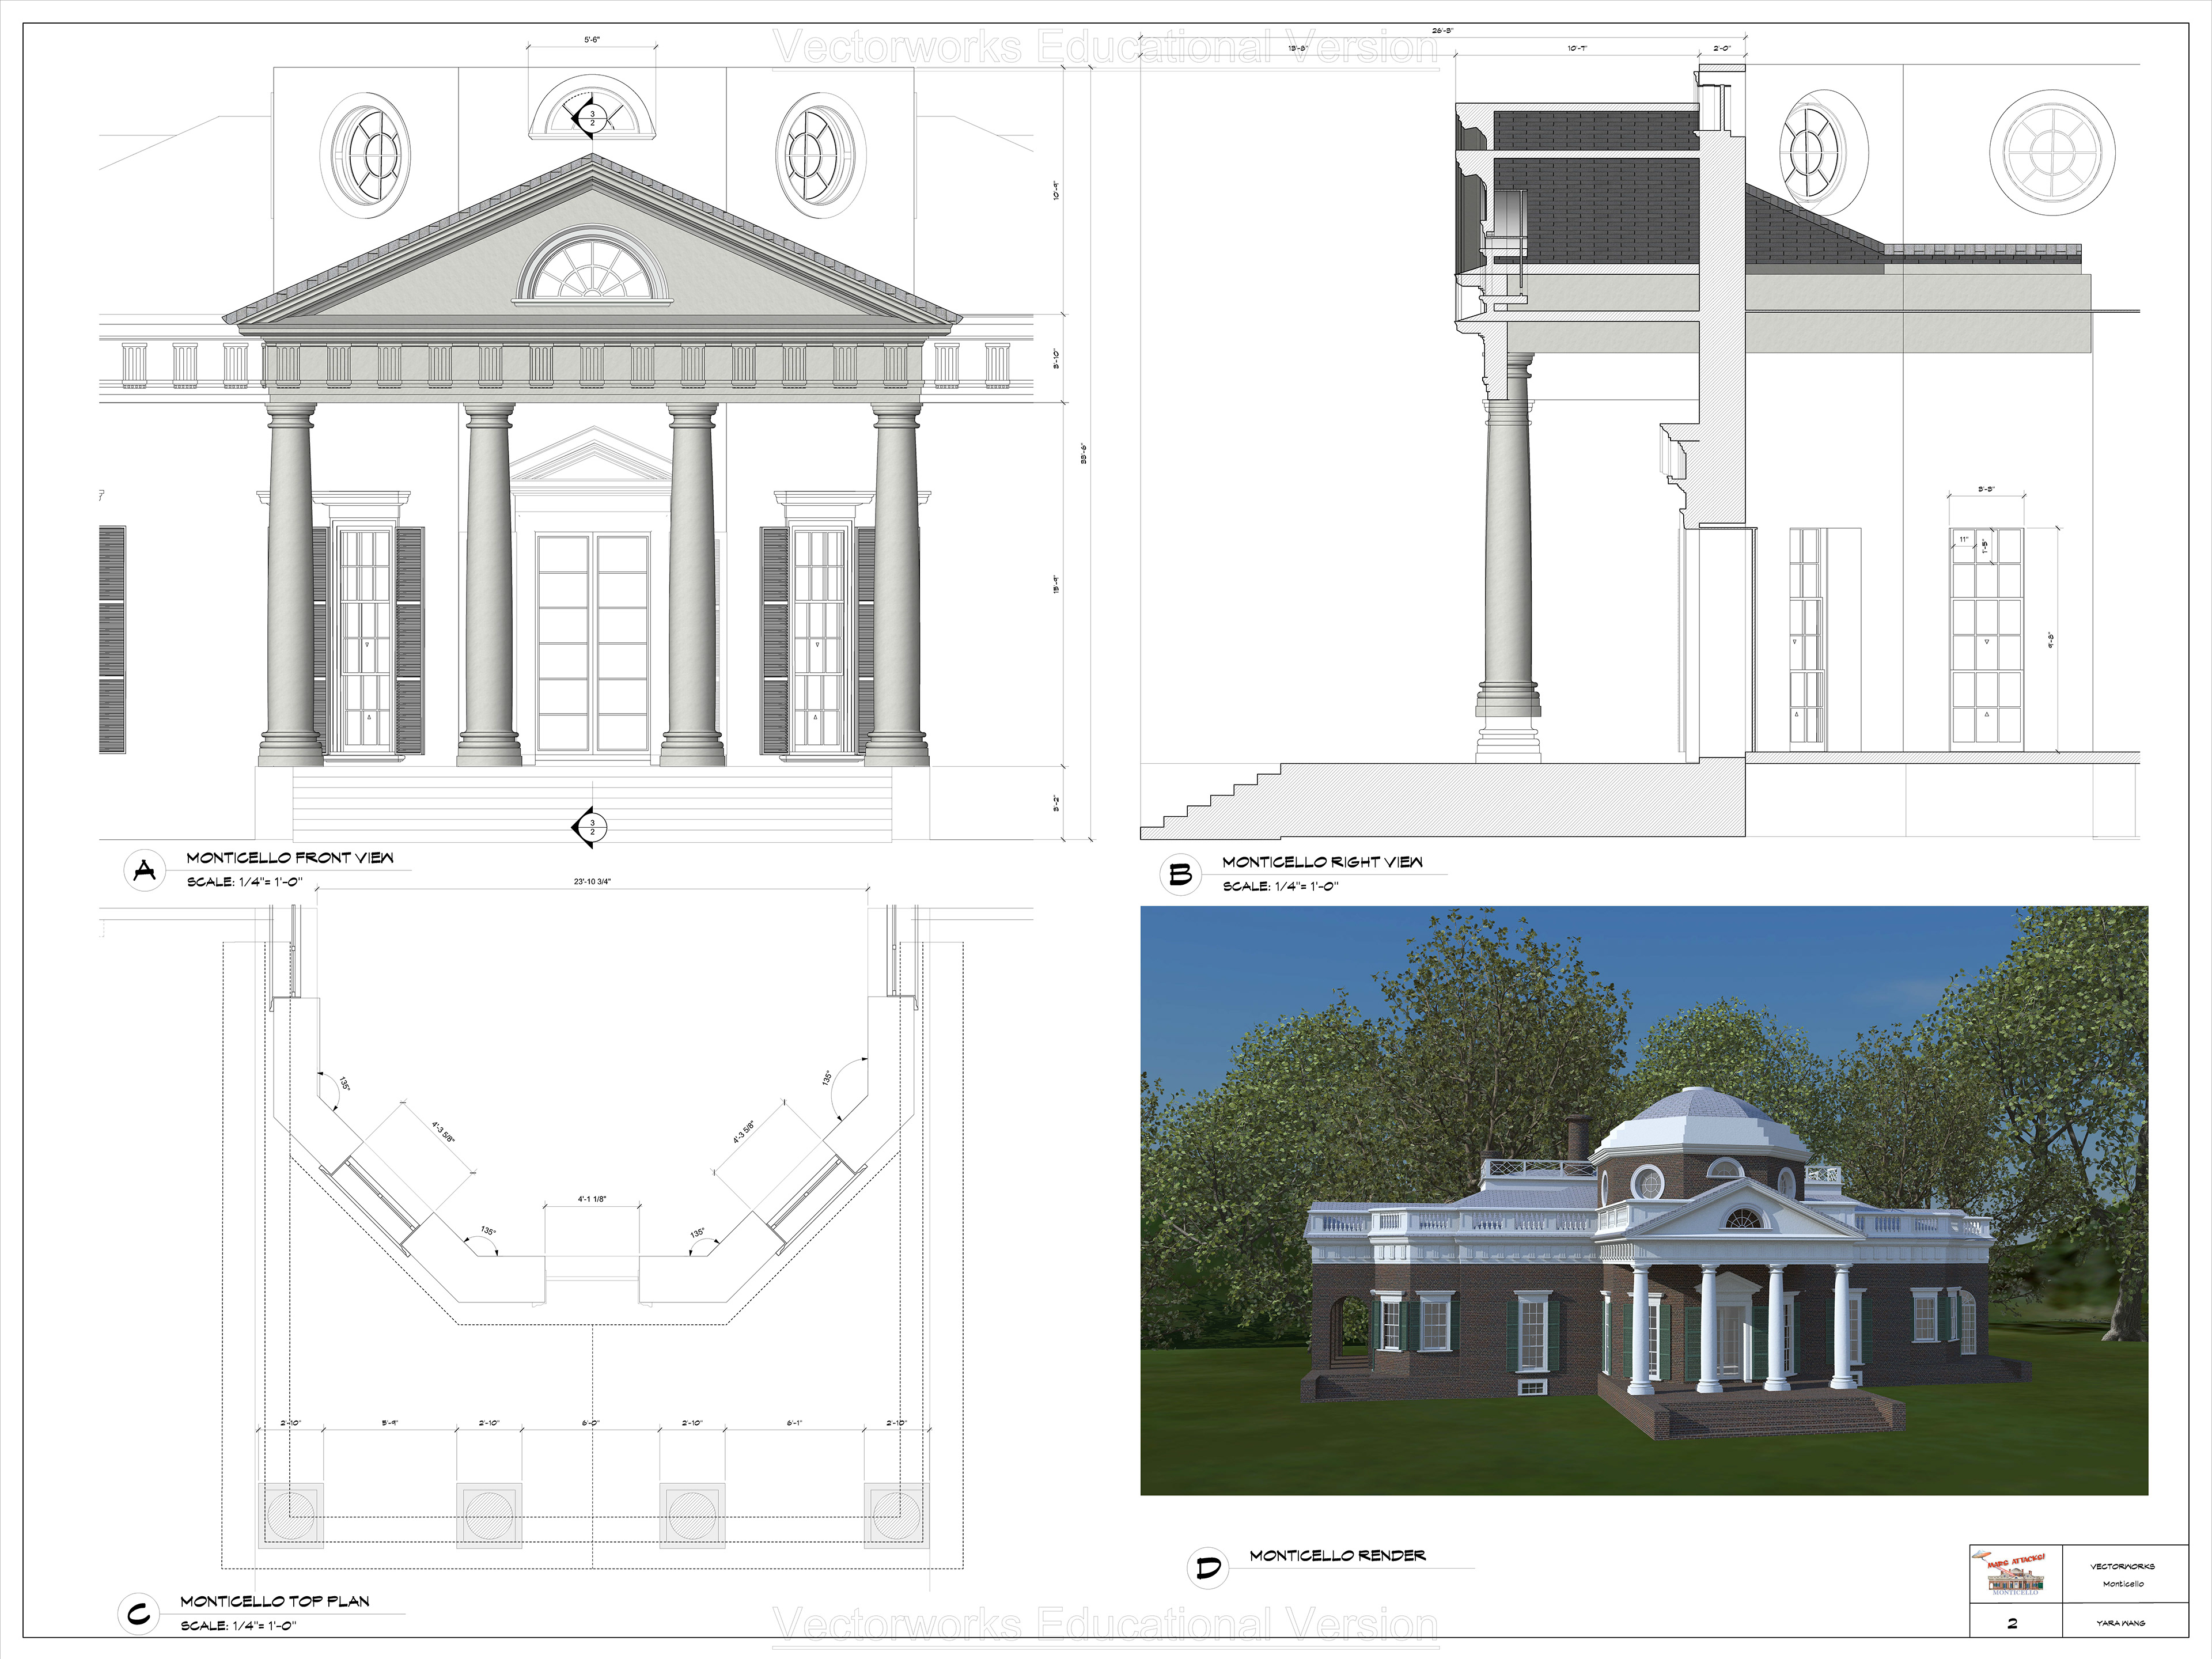Viewport: 2212px width, 1659px height.
Task: Select the Monticello Front View title
Action: point(290,858)
